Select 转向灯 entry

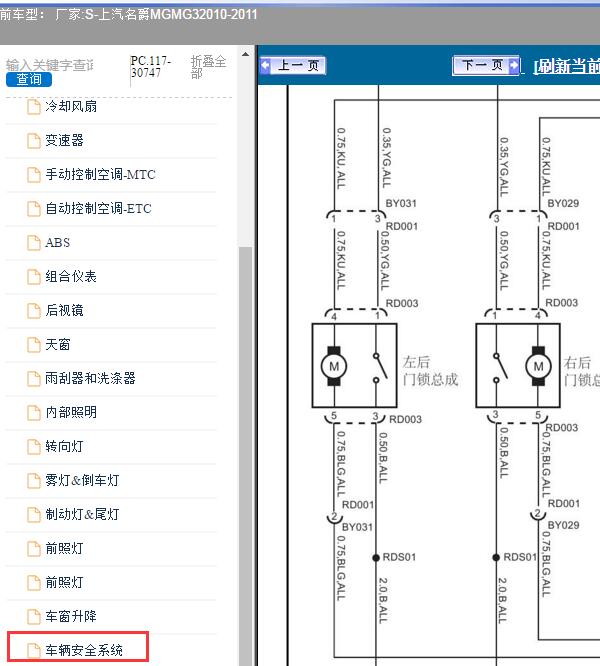(x=65, y=446)
